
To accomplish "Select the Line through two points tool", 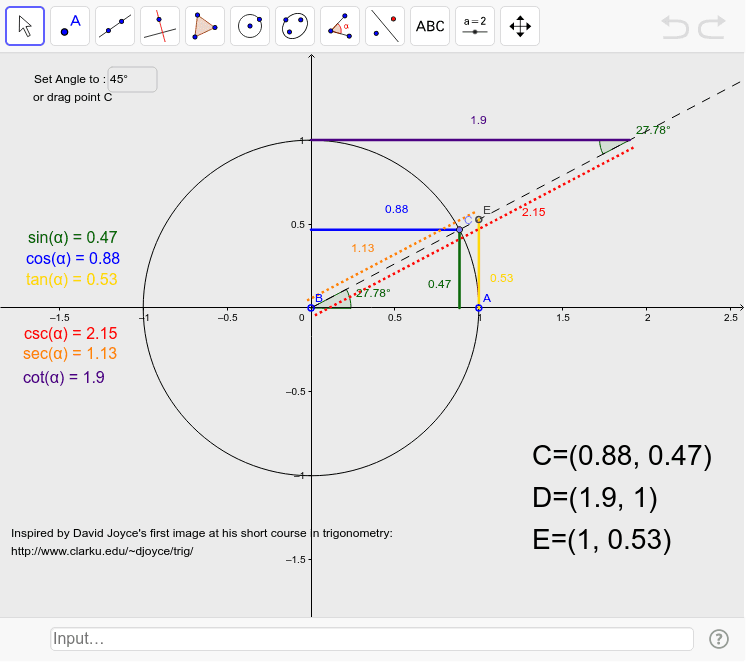I will click(x=115, y=26).
